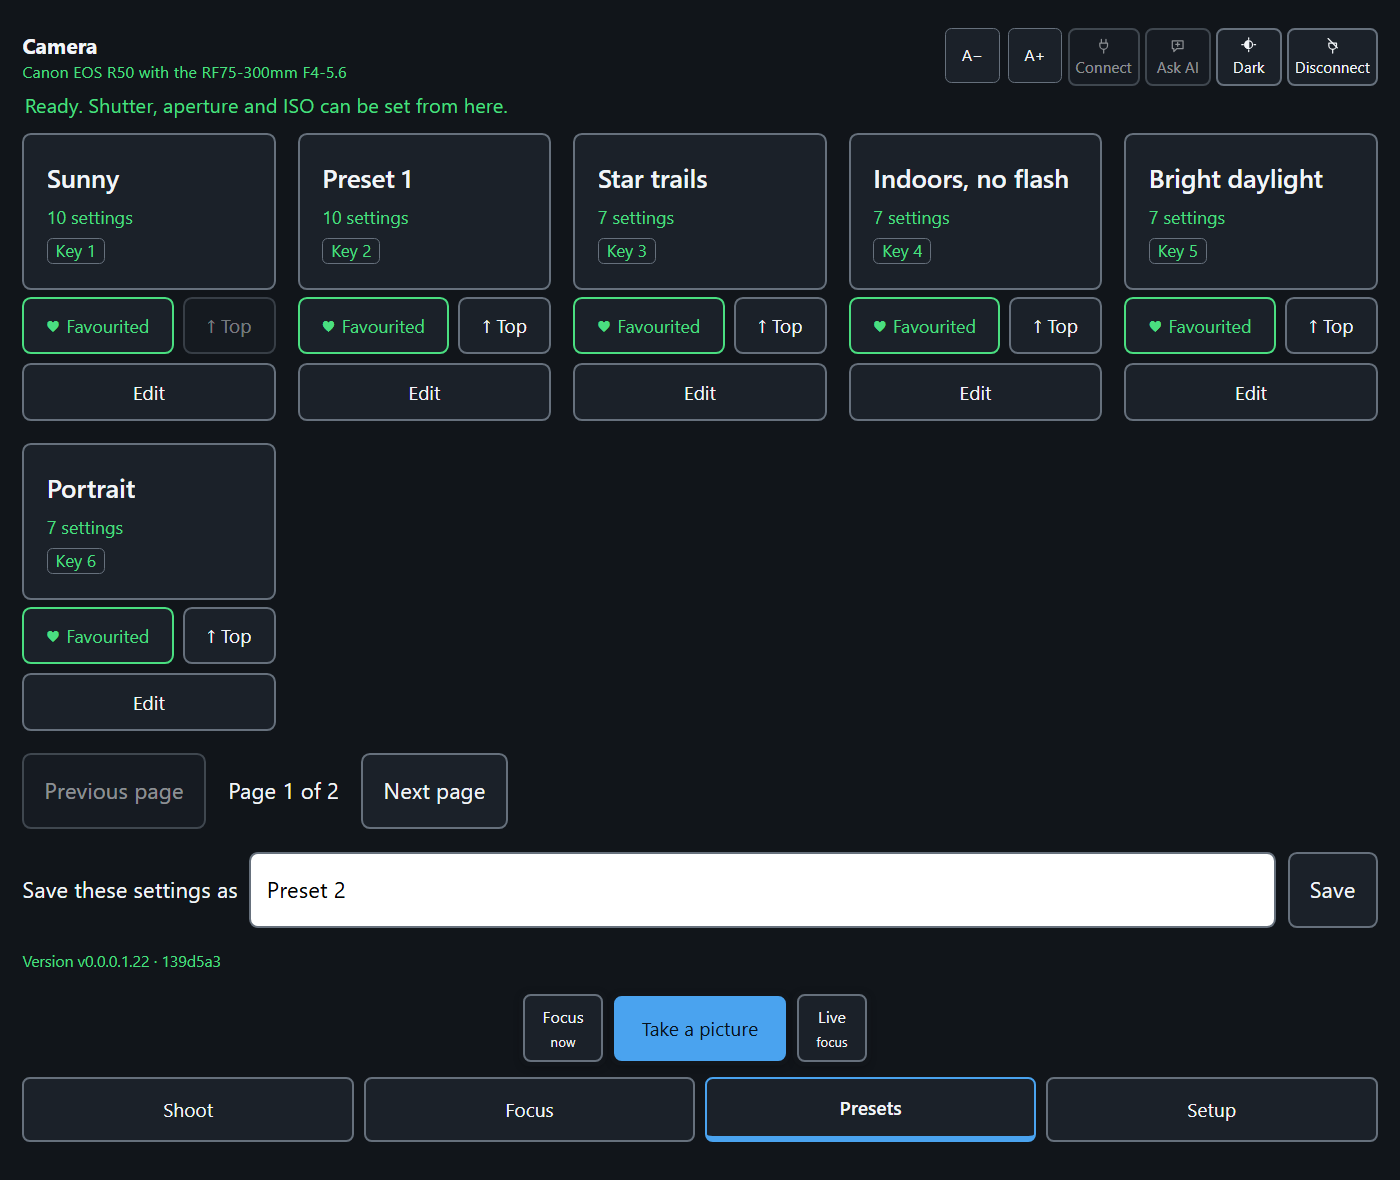
Task: Move Bright daylight to the top
Action: click(1331, 326)
